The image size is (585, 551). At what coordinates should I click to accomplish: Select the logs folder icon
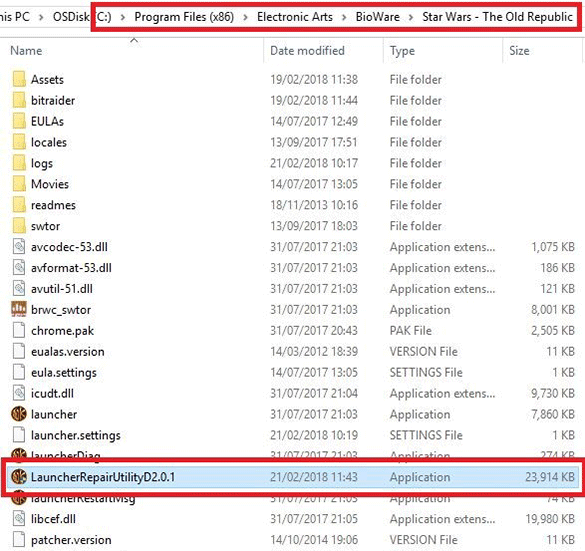(19, 163)
